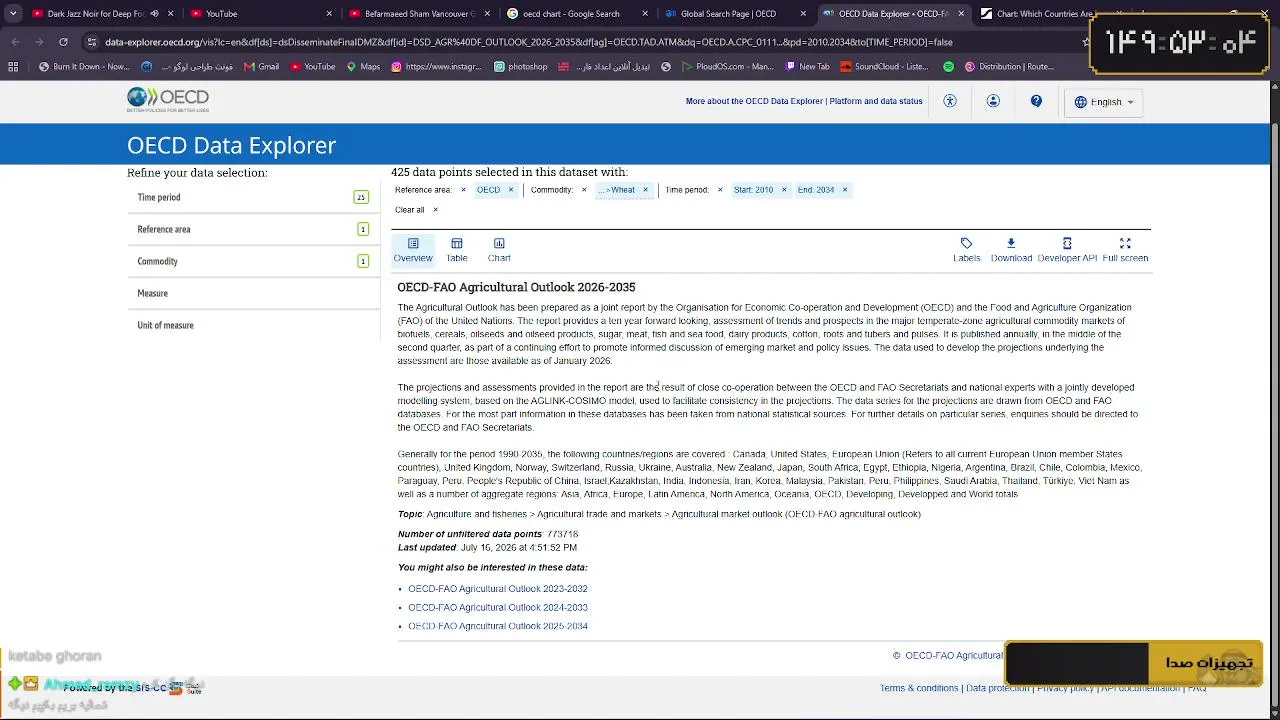Open the YouTube bookmark in bookmarks bar
1280x720 pixels.
click(313, 67)
